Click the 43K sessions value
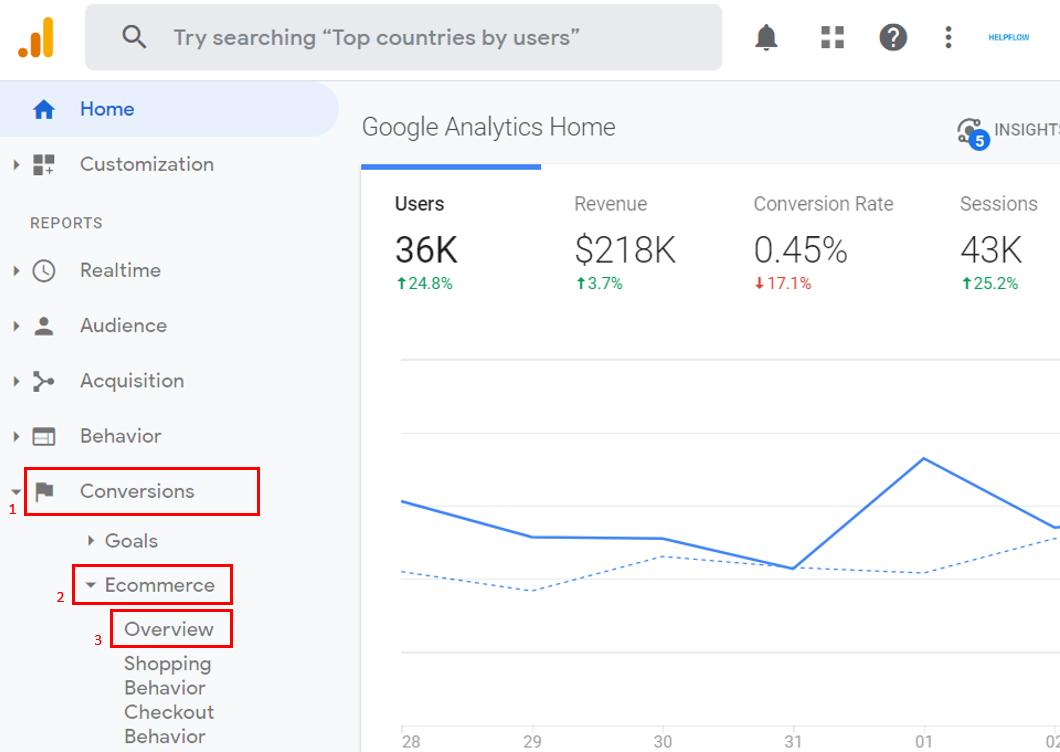The height and width of the screenshot is (752, 1060). click(x=991, y=250)
